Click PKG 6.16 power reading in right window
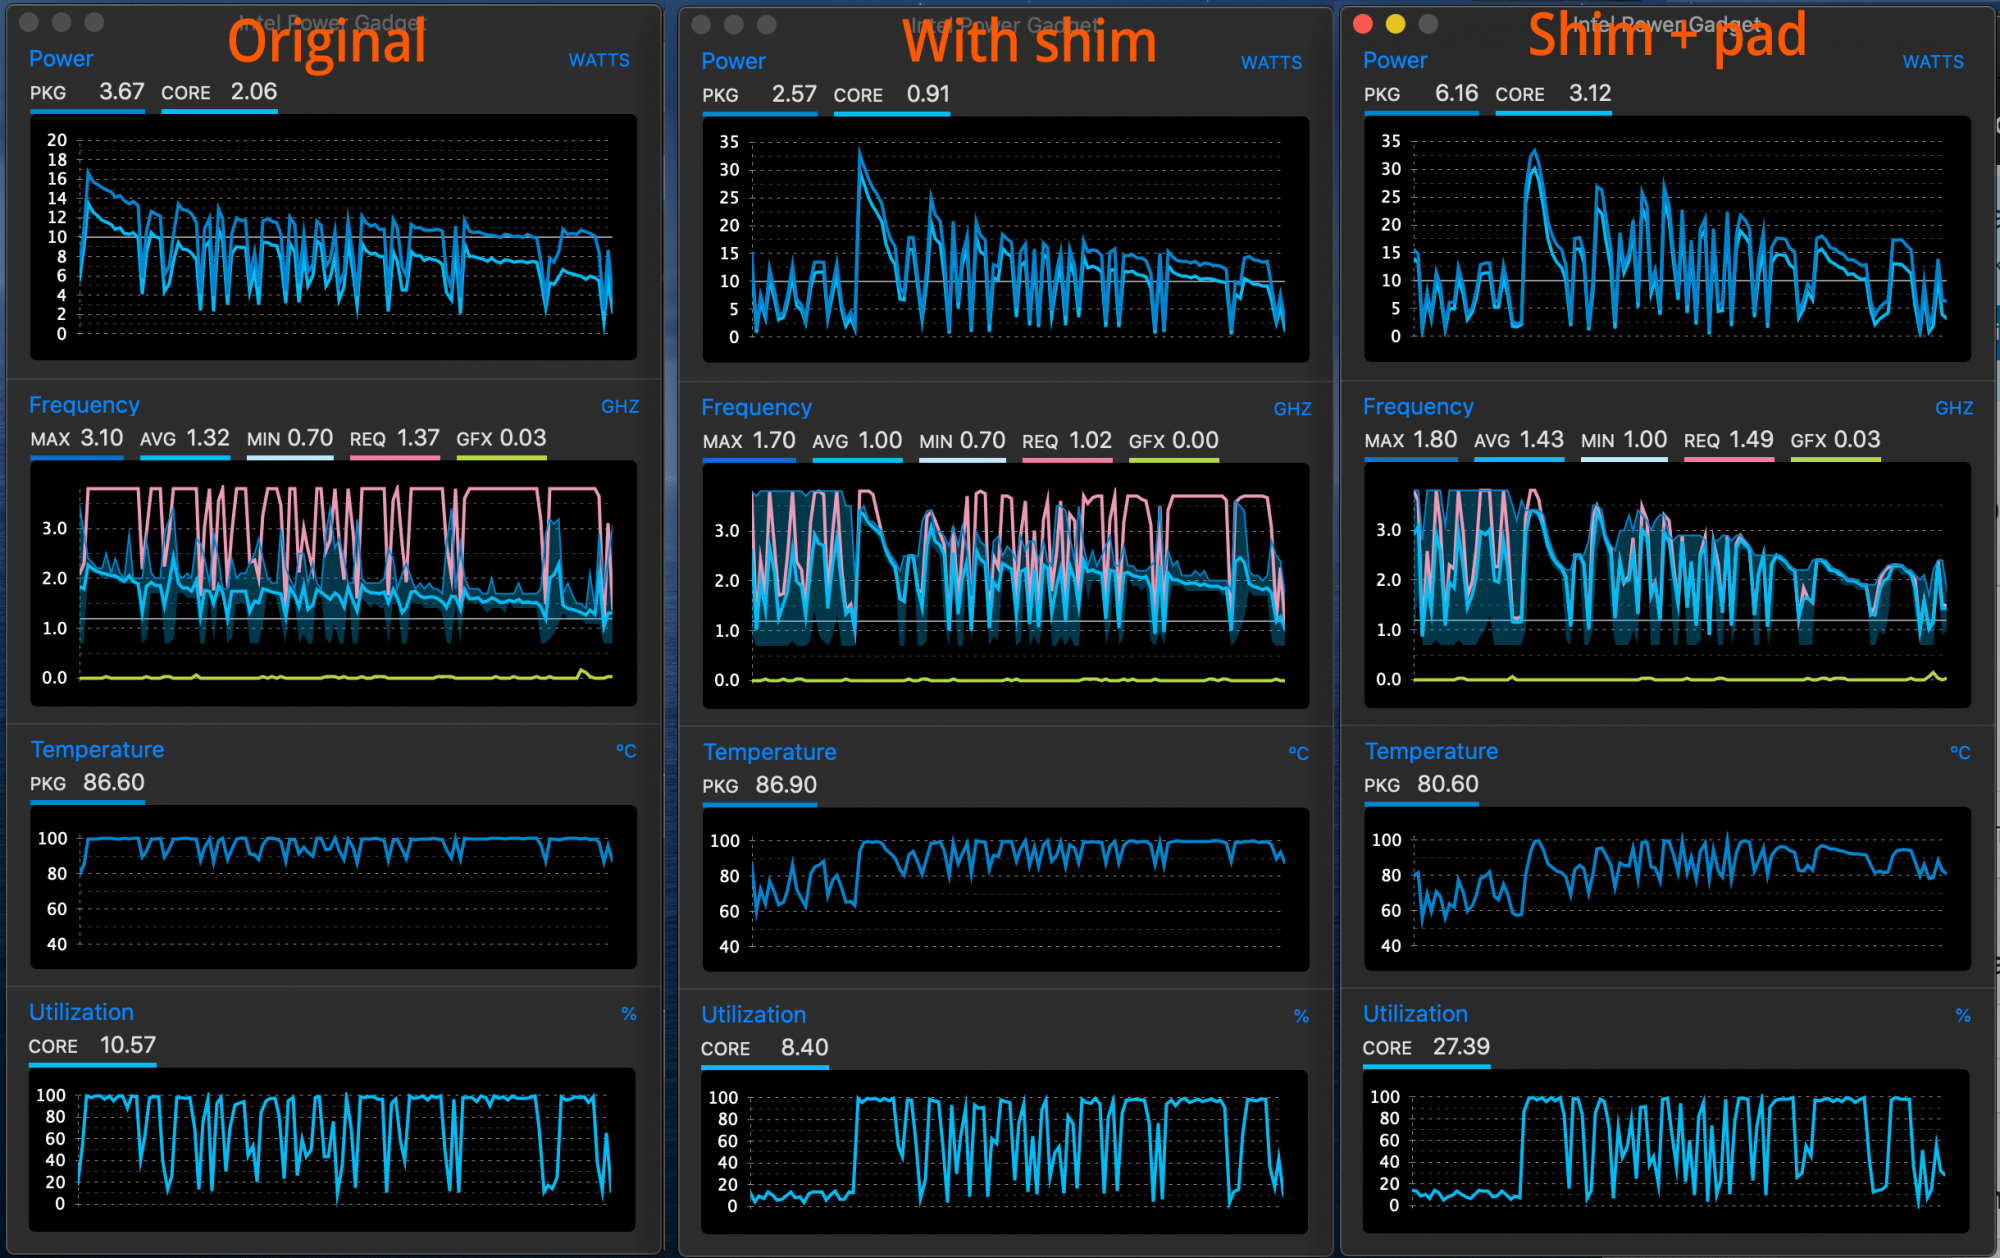2000x1258 pixels. click(1455, 93)
